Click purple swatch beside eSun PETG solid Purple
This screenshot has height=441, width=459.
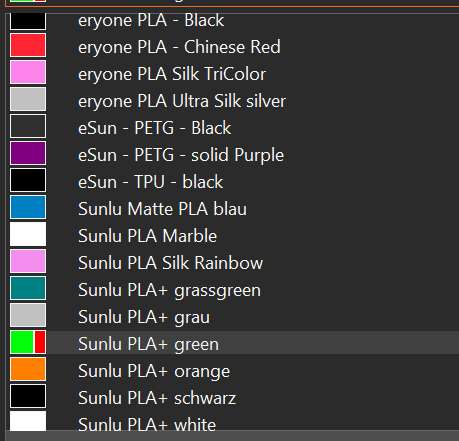pyautogui.click(x=28, y=153)
